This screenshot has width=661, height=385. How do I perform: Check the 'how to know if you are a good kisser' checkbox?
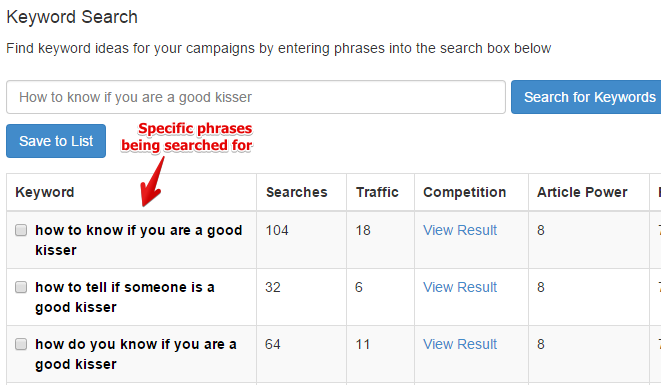tap(21, 230)
